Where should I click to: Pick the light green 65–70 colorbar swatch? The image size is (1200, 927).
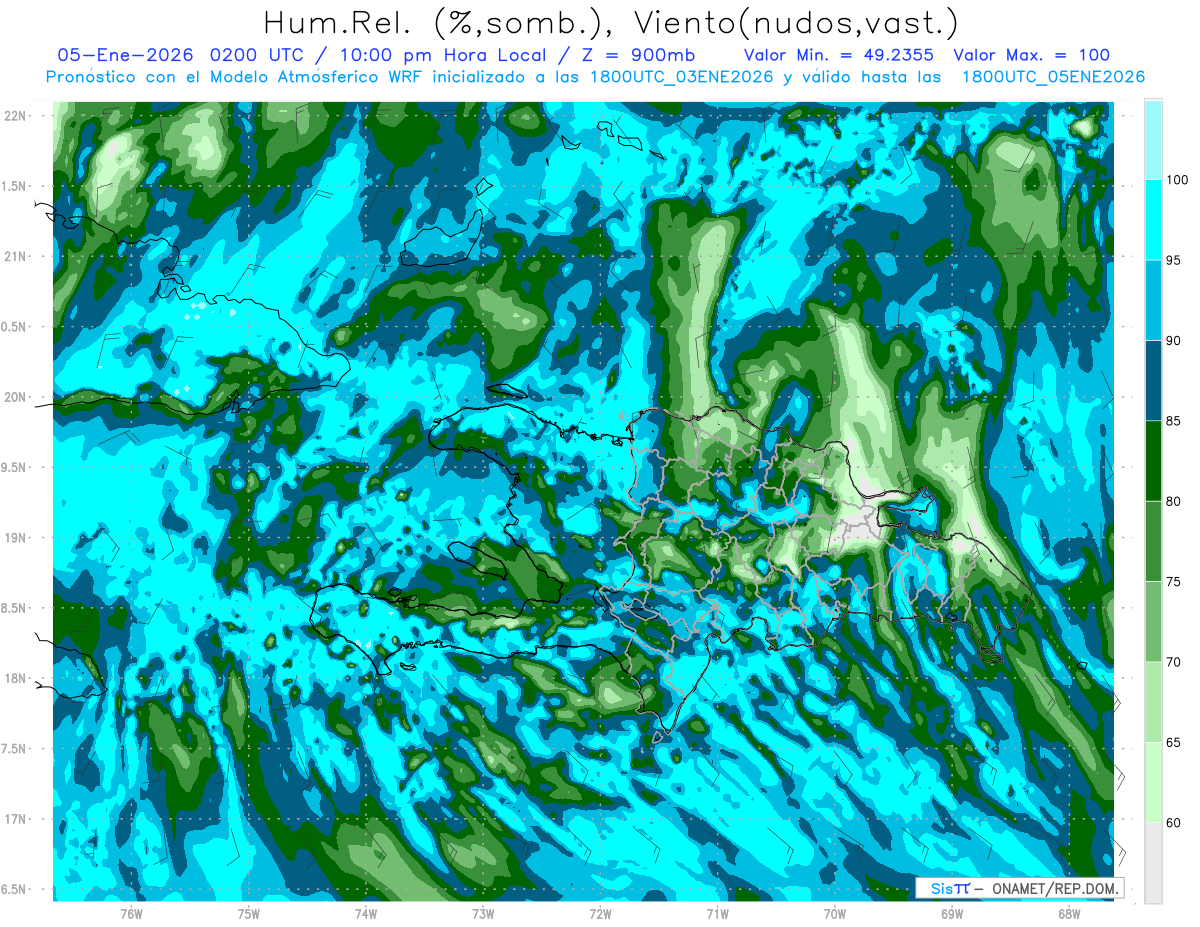1153,702
